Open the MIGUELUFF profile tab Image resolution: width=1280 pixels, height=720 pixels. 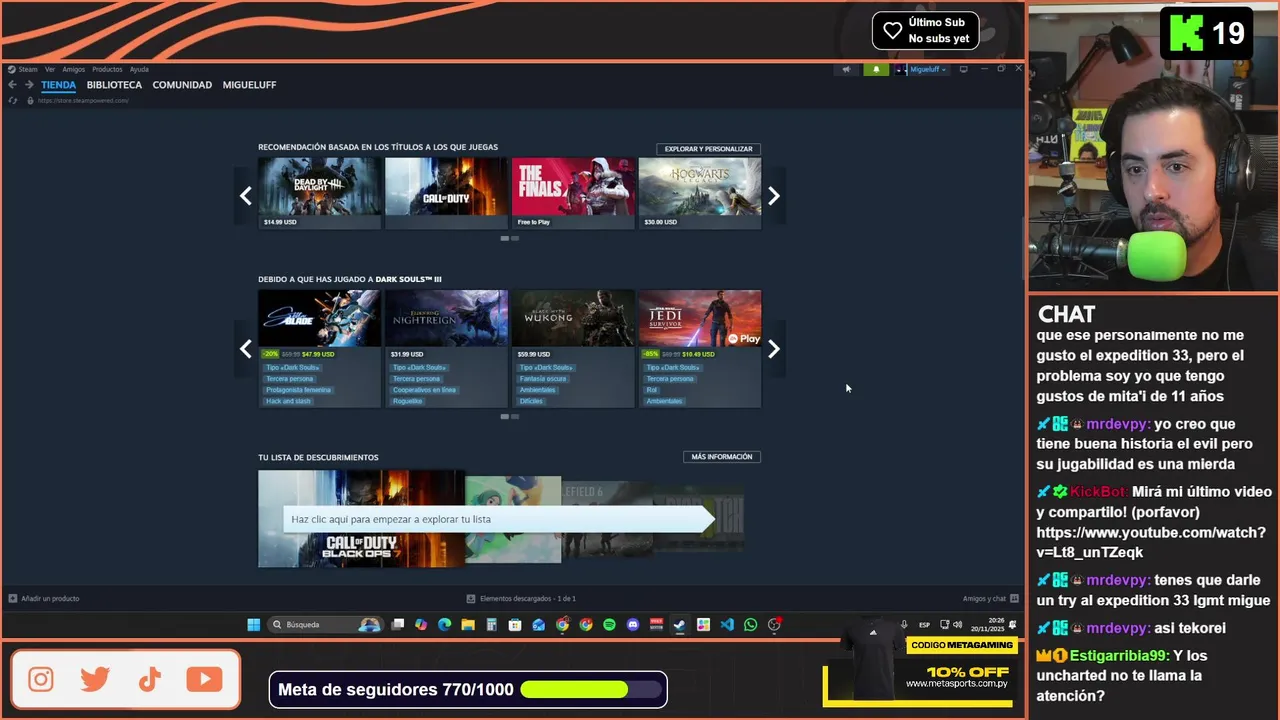coord(250,85)
